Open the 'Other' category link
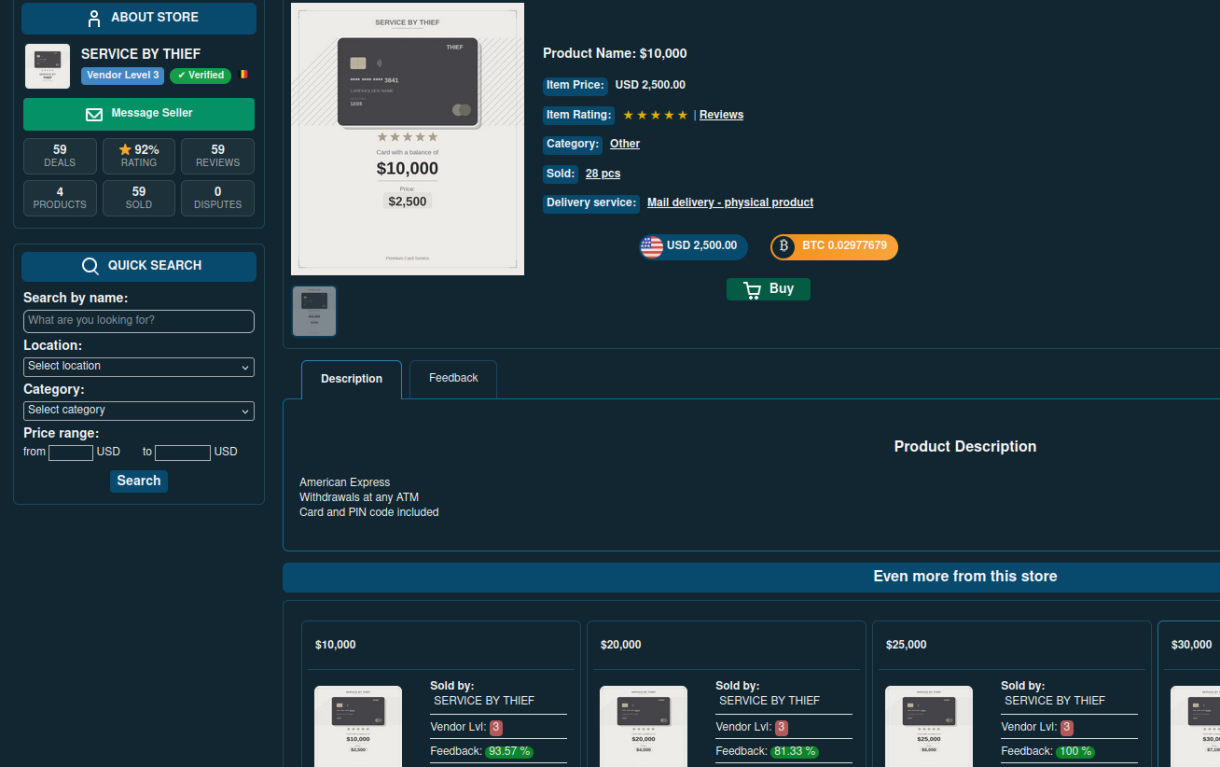 tap(625, 144)
